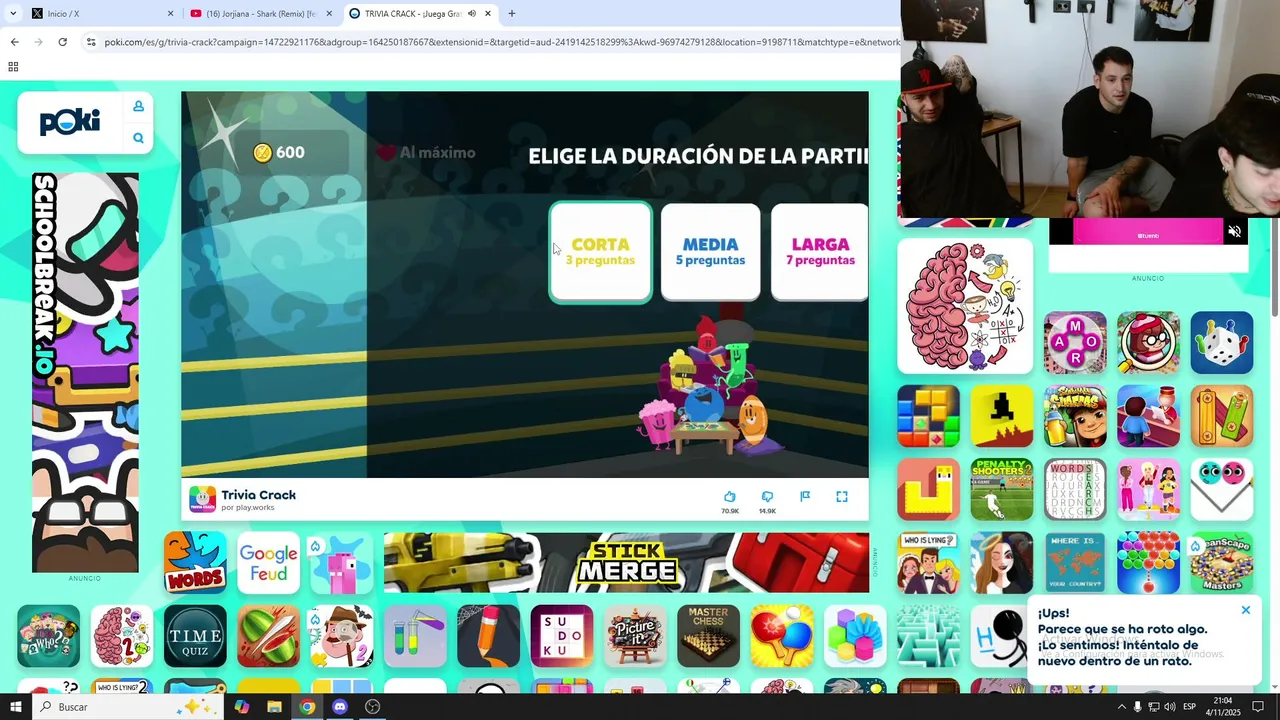Open the Brain Test 2 game icon
Image resolution: width=1280 pixels, height=720 pixels.
122,636
